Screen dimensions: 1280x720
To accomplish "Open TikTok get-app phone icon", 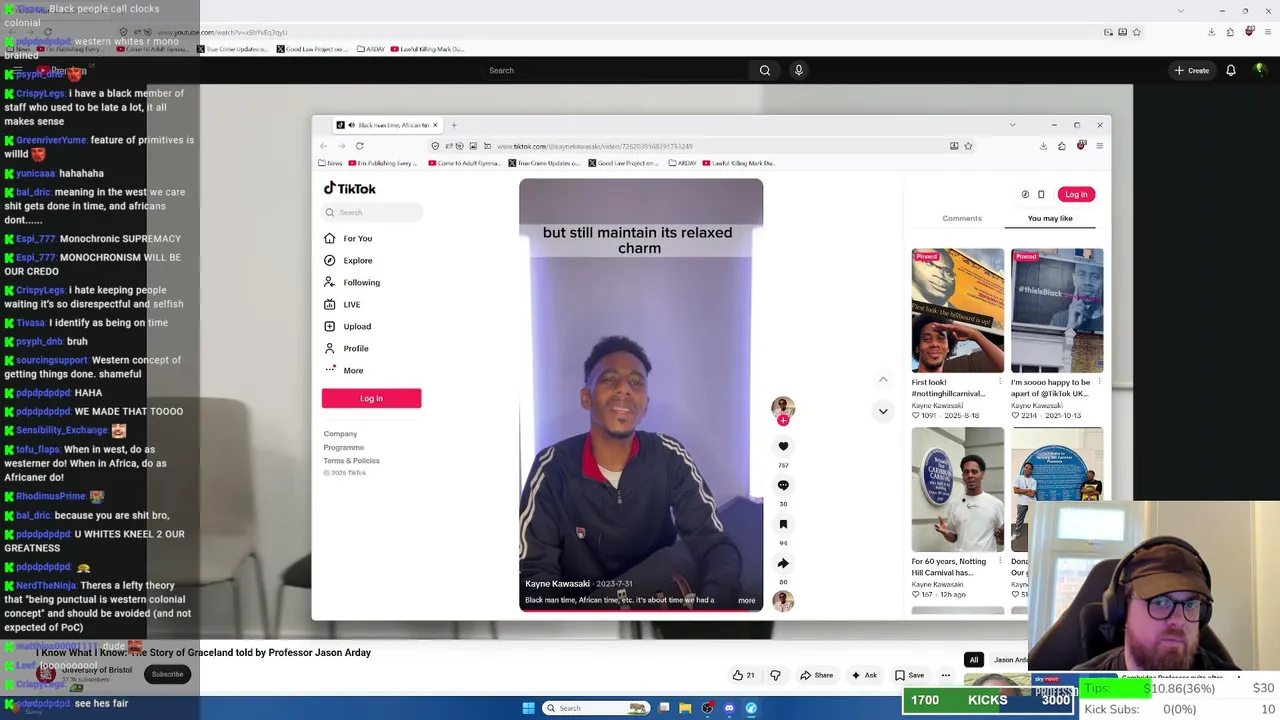I will [1041, 194].
